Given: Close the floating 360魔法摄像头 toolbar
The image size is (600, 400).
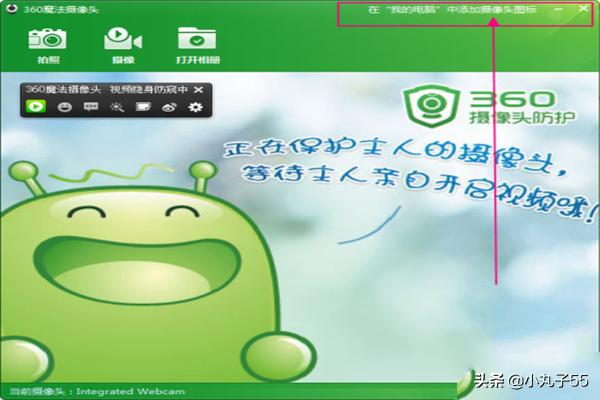Looking at the screenshot, I should click(x=198, y=90).
